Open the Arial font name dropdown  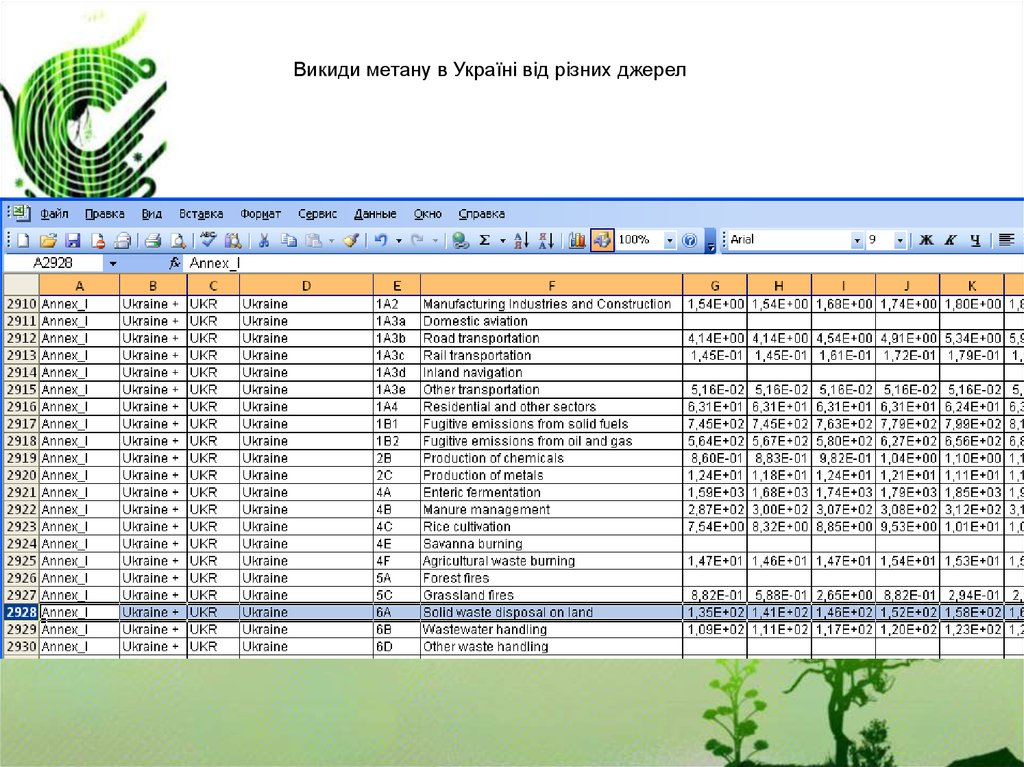[857, 240]
